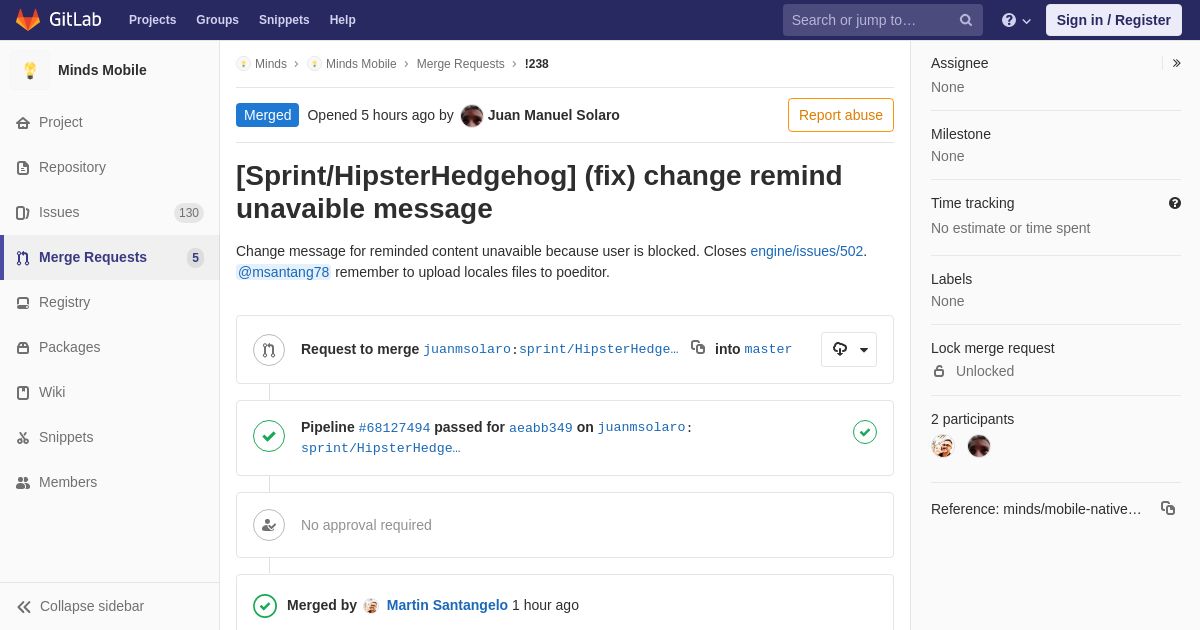Open the sprint/HipsterHedge… branch link in the merge row
The height and width of the screenshot is (630, 1200).
(599, 349)
